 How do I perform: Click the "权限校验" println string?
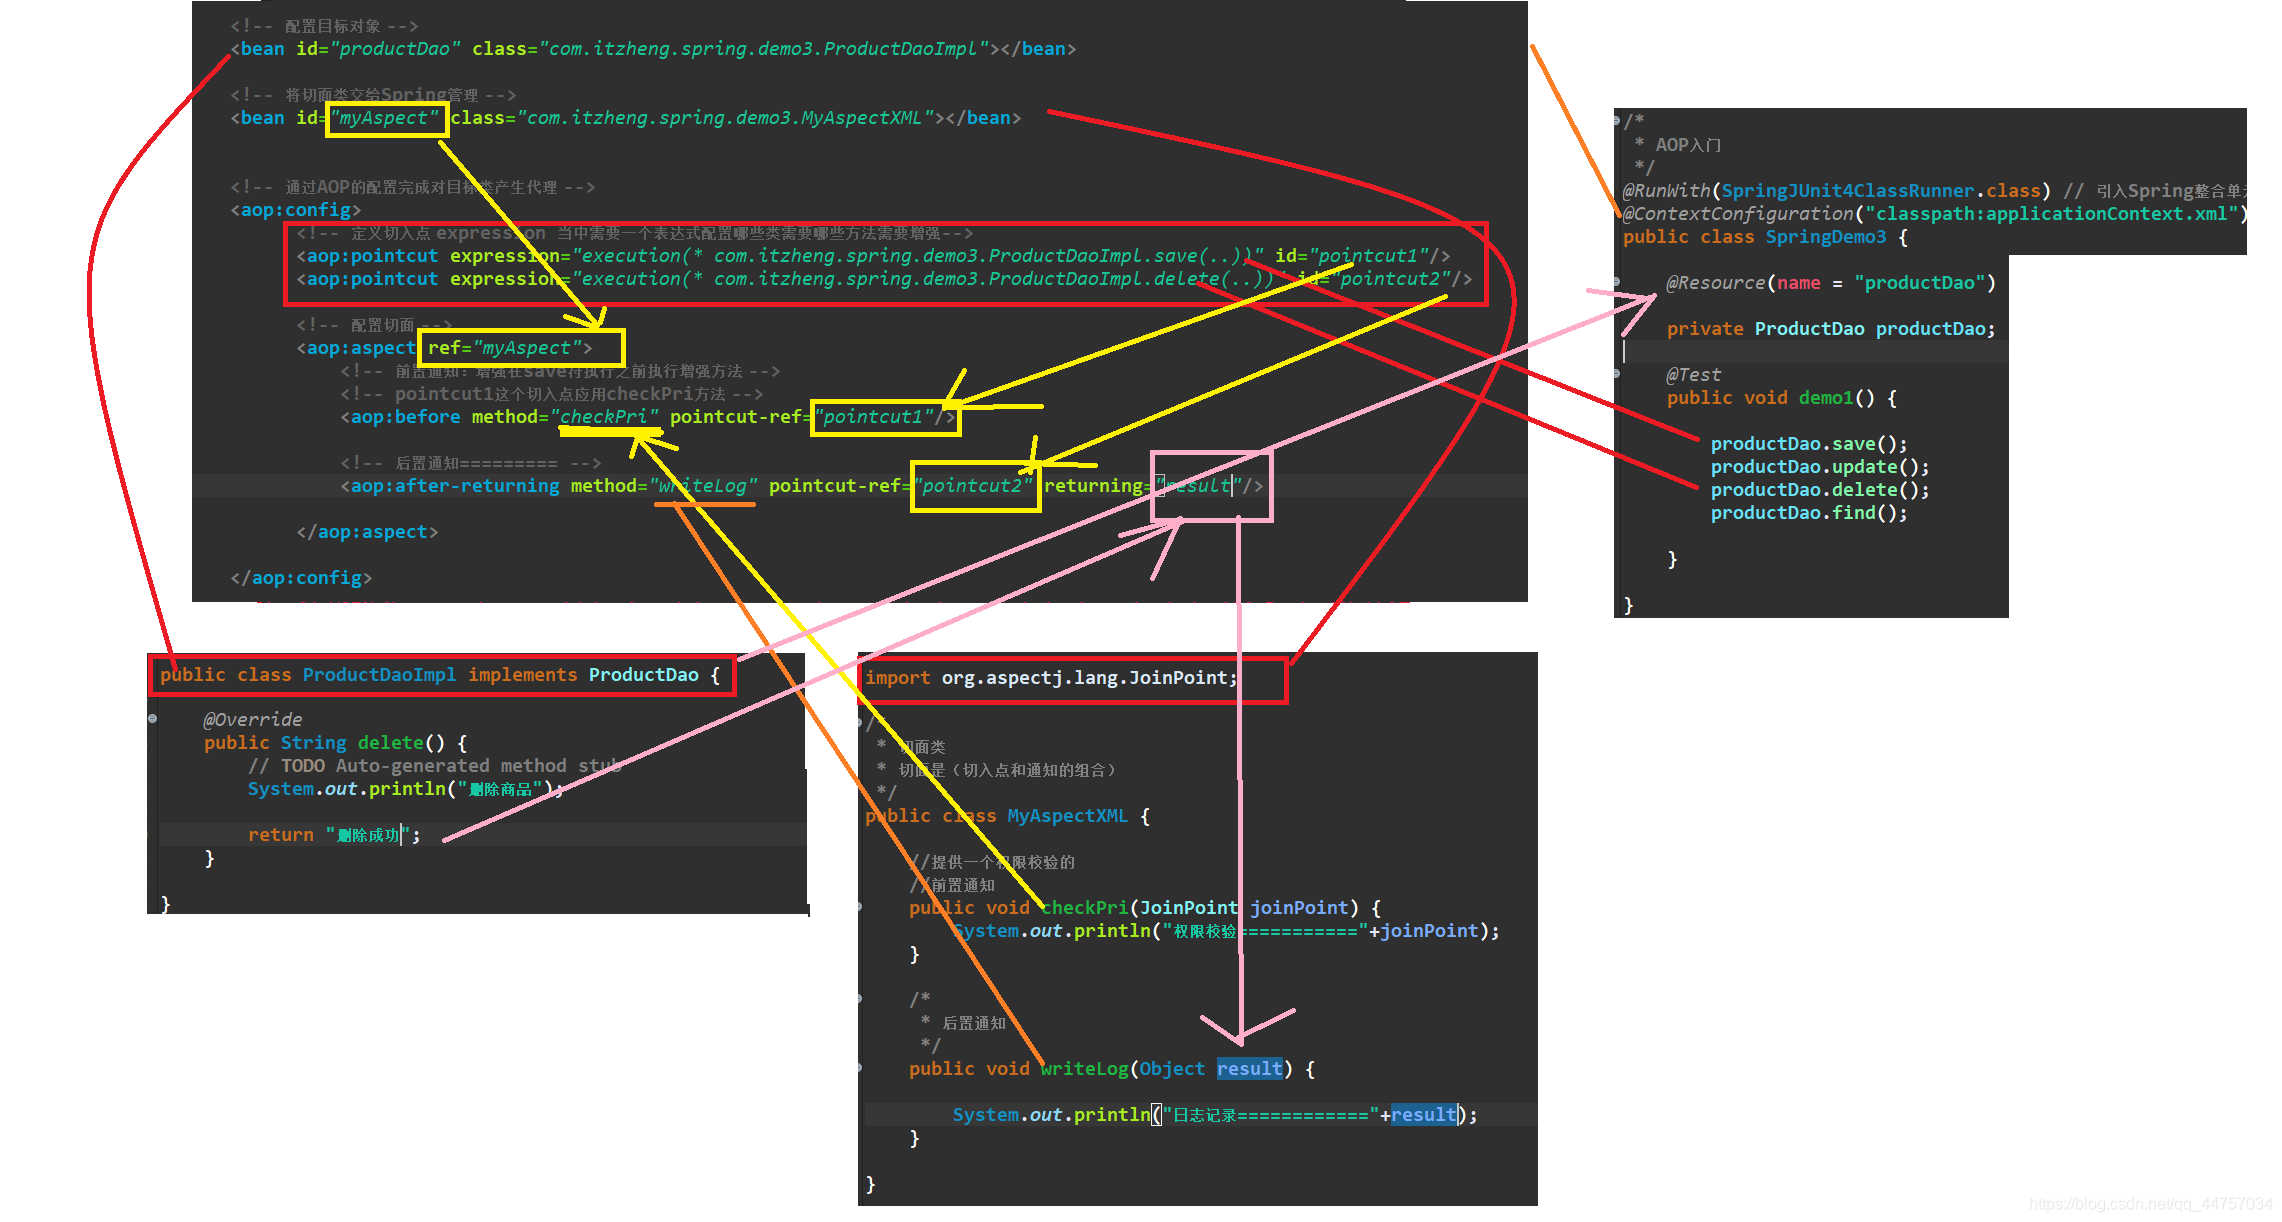(1265, 931)
